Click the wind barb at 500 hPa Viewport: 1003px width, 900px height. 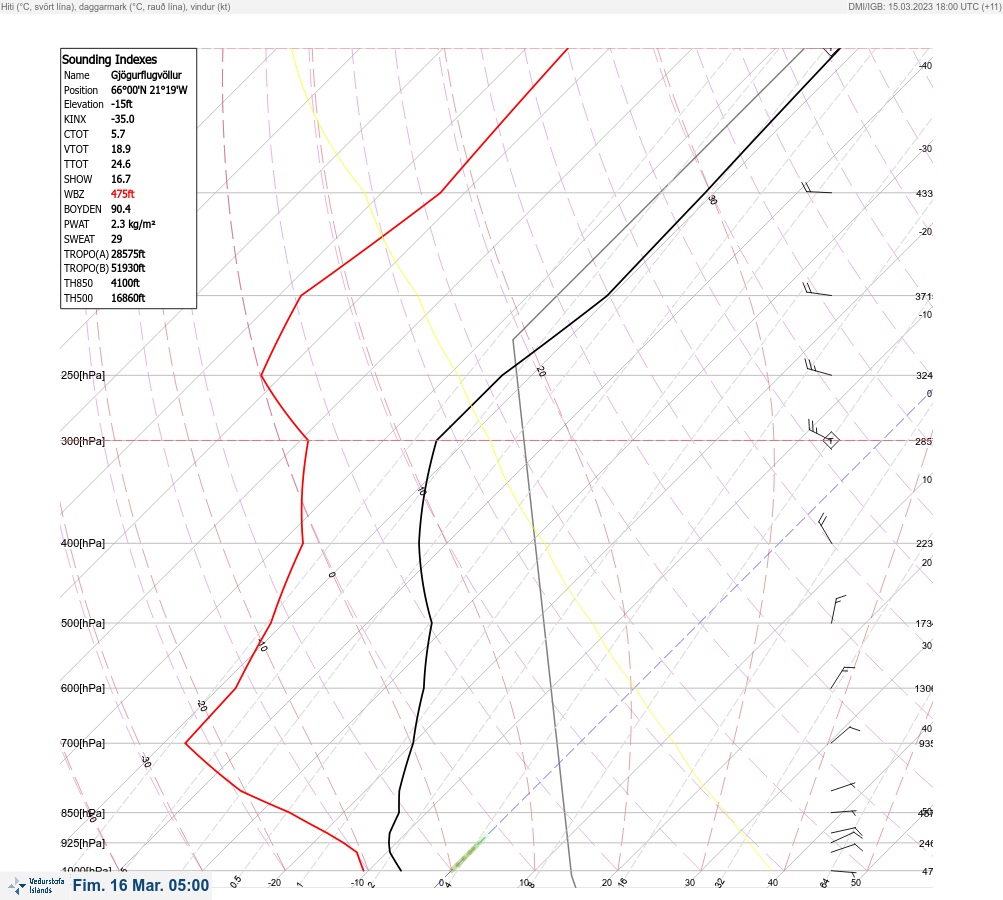[x=837, y=609]
